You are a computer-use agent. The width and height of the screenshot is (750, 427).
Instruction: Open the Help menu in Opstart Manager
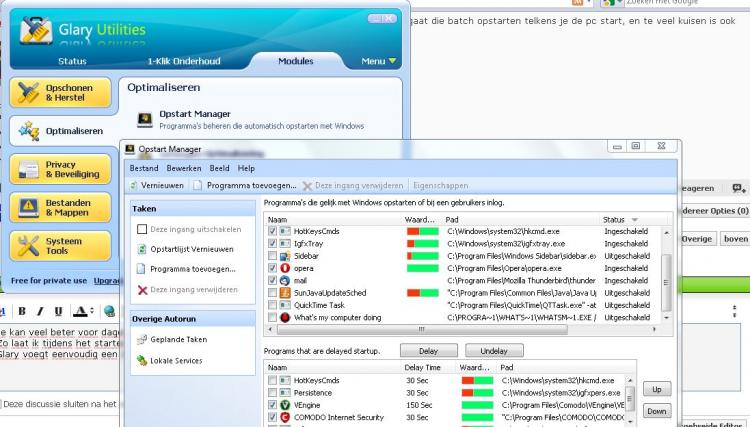[246, 168]
